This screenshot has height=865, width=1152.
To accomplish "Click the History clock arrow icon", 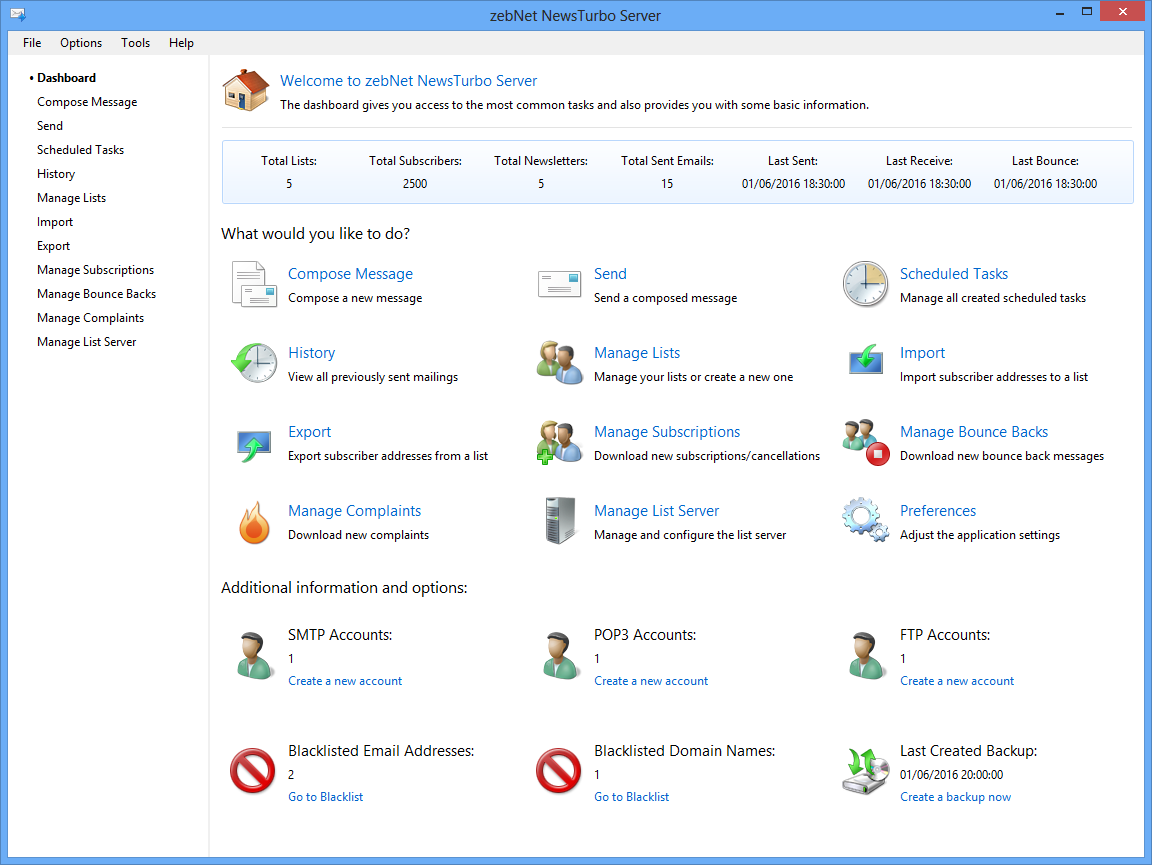I will click(x=253, y=363).
